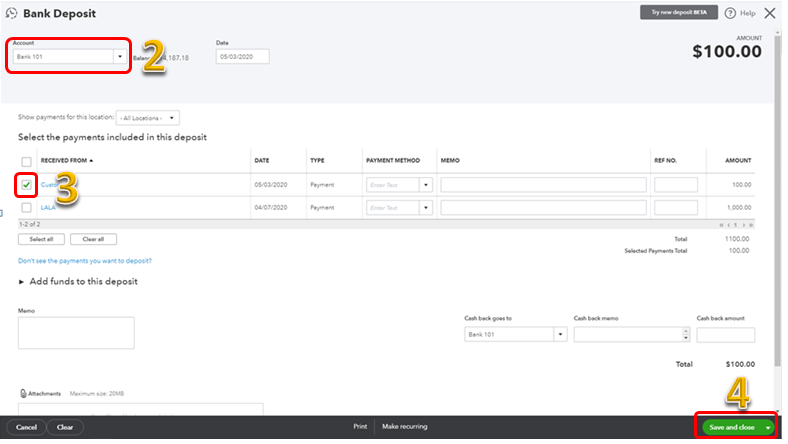Toggle the select-all header checkbox

pyautogui.click(x=26, y=161)
